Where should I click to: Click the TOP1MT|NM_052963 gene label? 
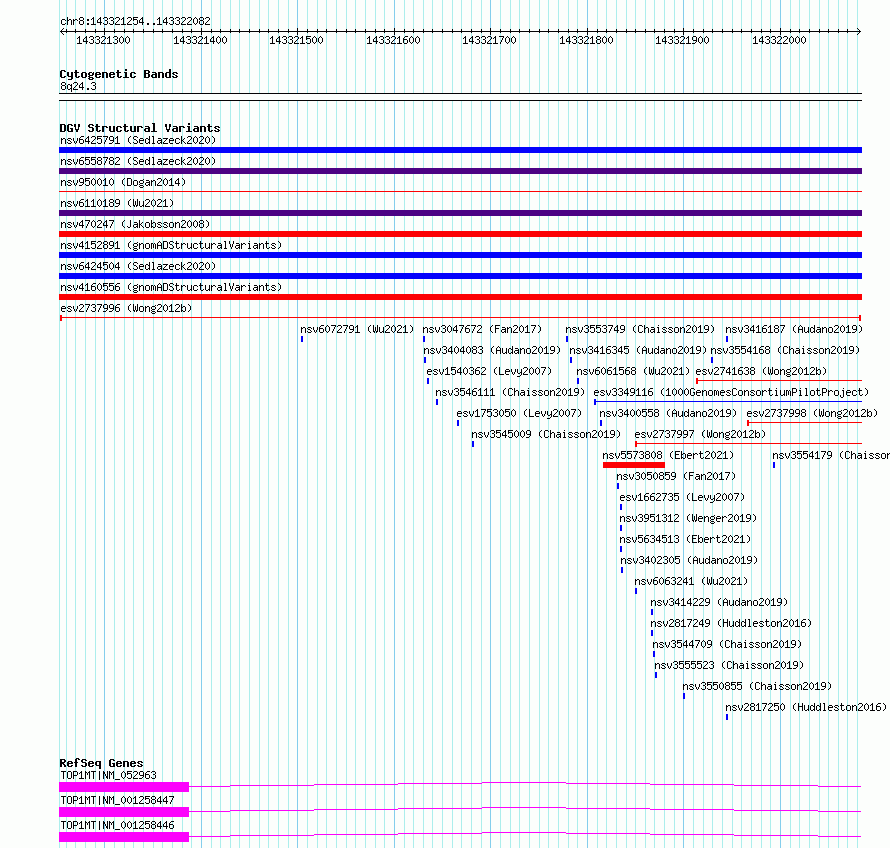108,775
